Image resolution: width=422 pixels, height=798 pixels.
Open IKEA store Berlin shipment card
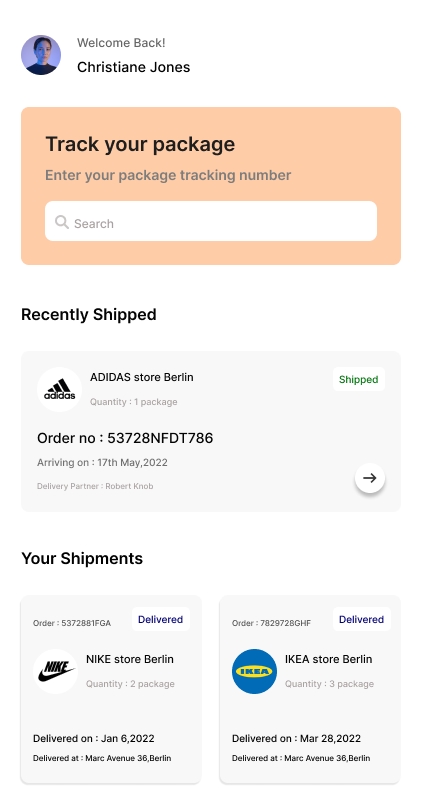click(310, 689)
